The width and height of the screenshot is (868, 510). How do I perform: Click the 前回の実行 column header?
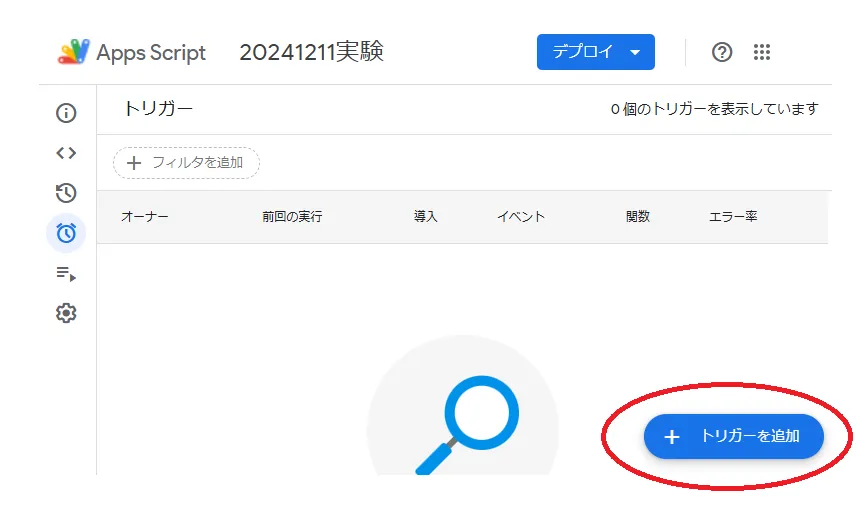click(x=292, y=217)
